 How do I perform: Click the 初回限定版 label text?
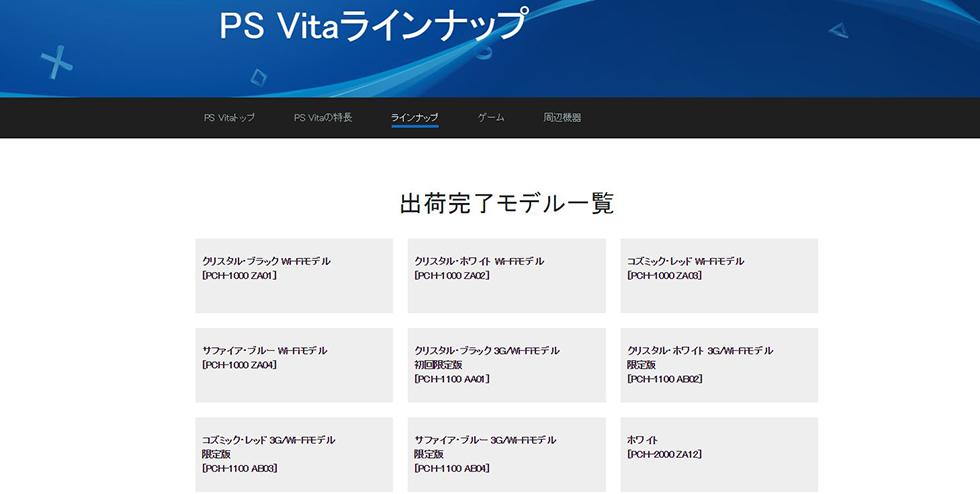point(438,365)
